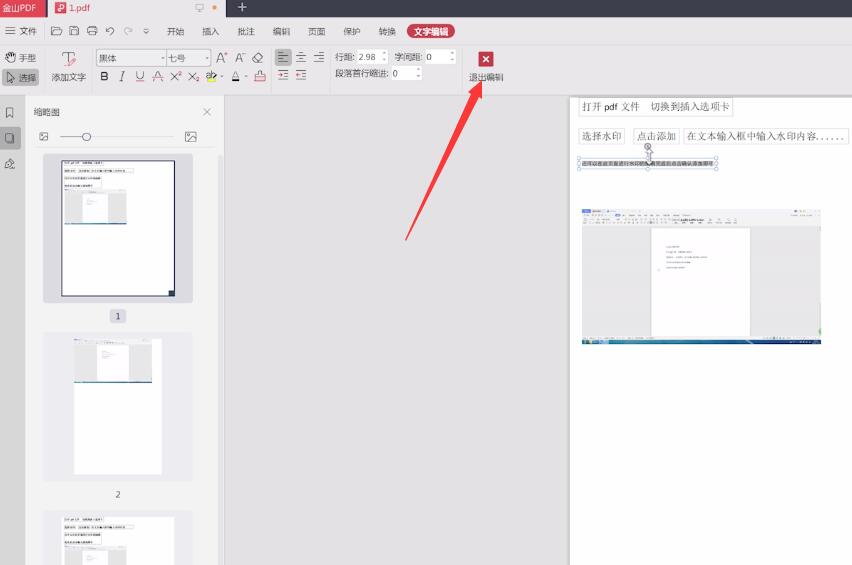The height and width of the screenshot is (565, 852).
Task: Select page 1 thumbnail
Action: 118,228
